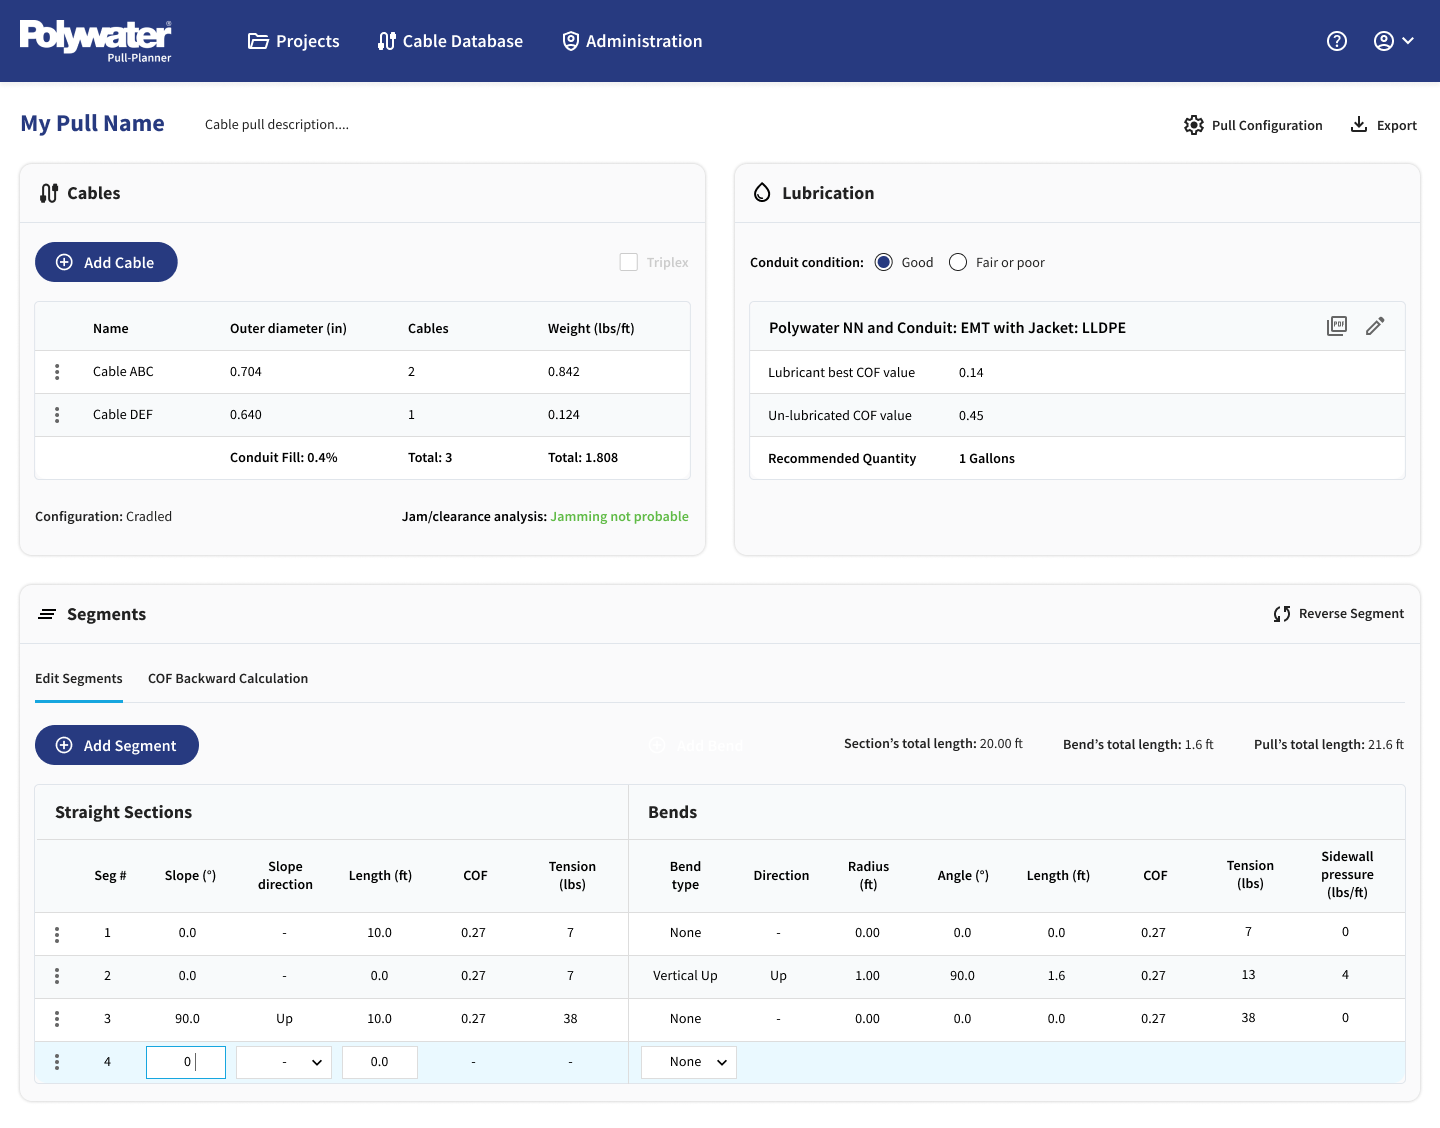Click the 'Total: 1.808' weight total
Screen dimensions: 1440x1128
583,458
